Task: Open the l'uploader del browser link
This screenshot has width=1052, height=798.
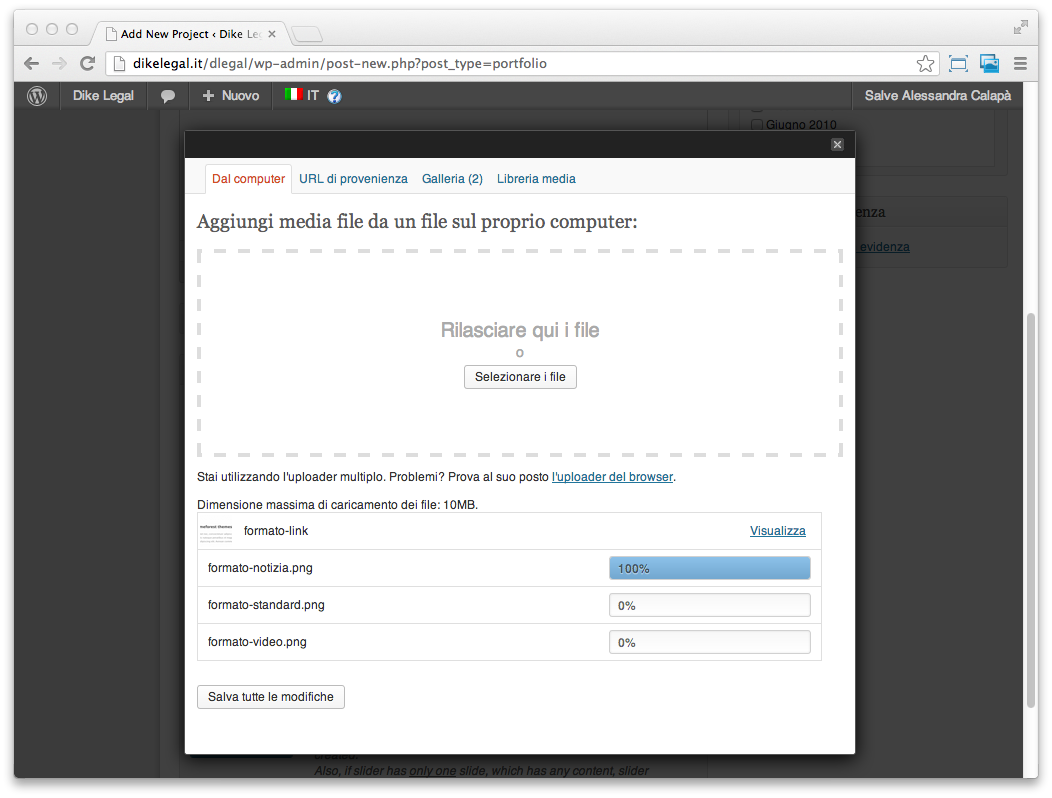Action: tap(612, 477)
